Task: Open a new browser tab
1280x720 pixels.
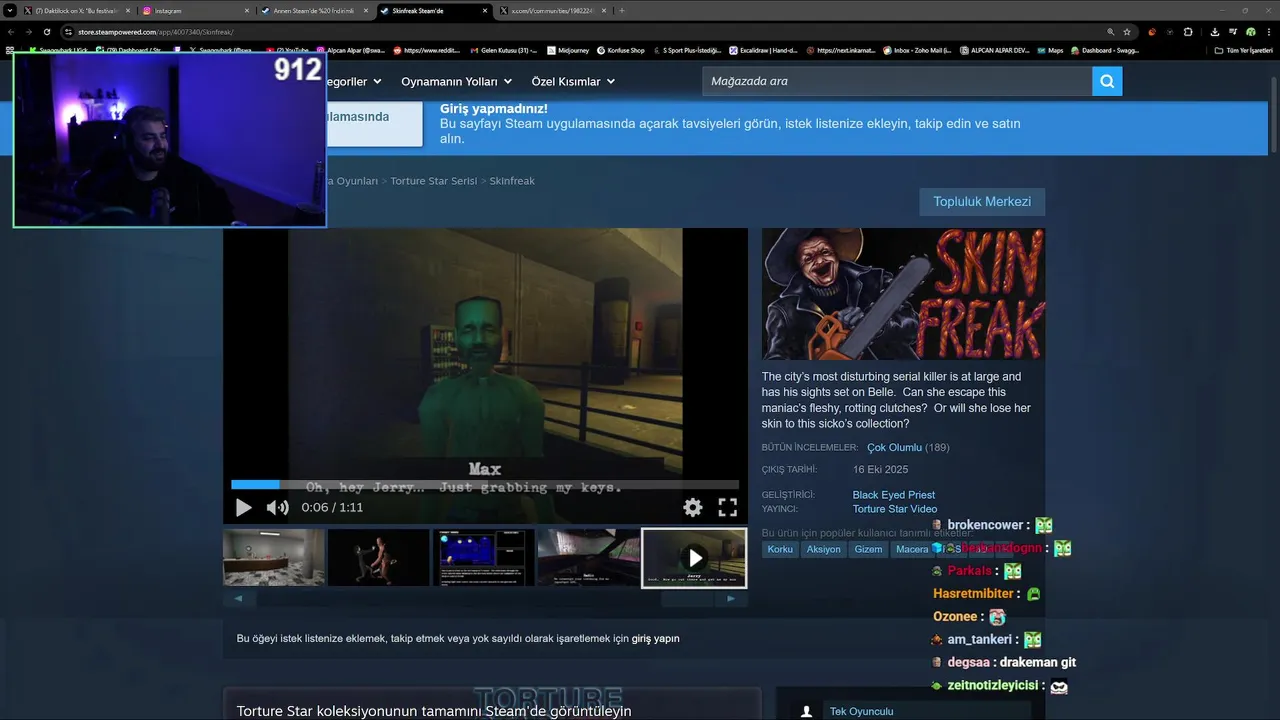Action: click(x=622, y=10)
